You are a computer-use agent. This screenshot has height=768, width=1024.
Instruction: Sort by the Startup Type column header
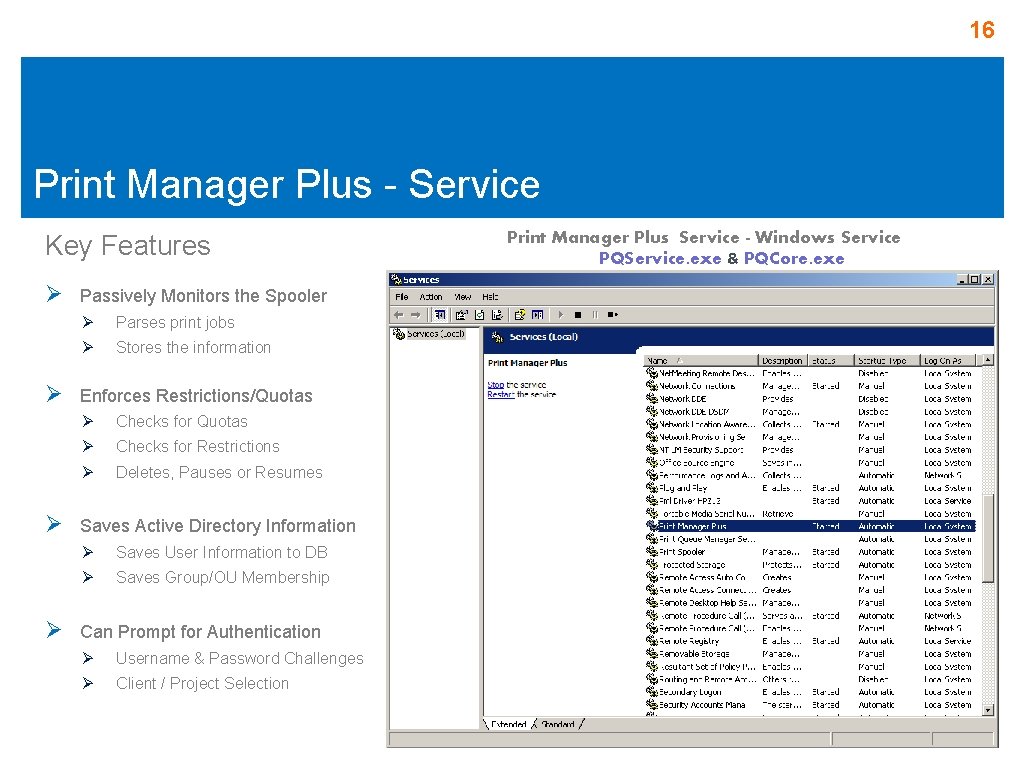coord(887,360)
